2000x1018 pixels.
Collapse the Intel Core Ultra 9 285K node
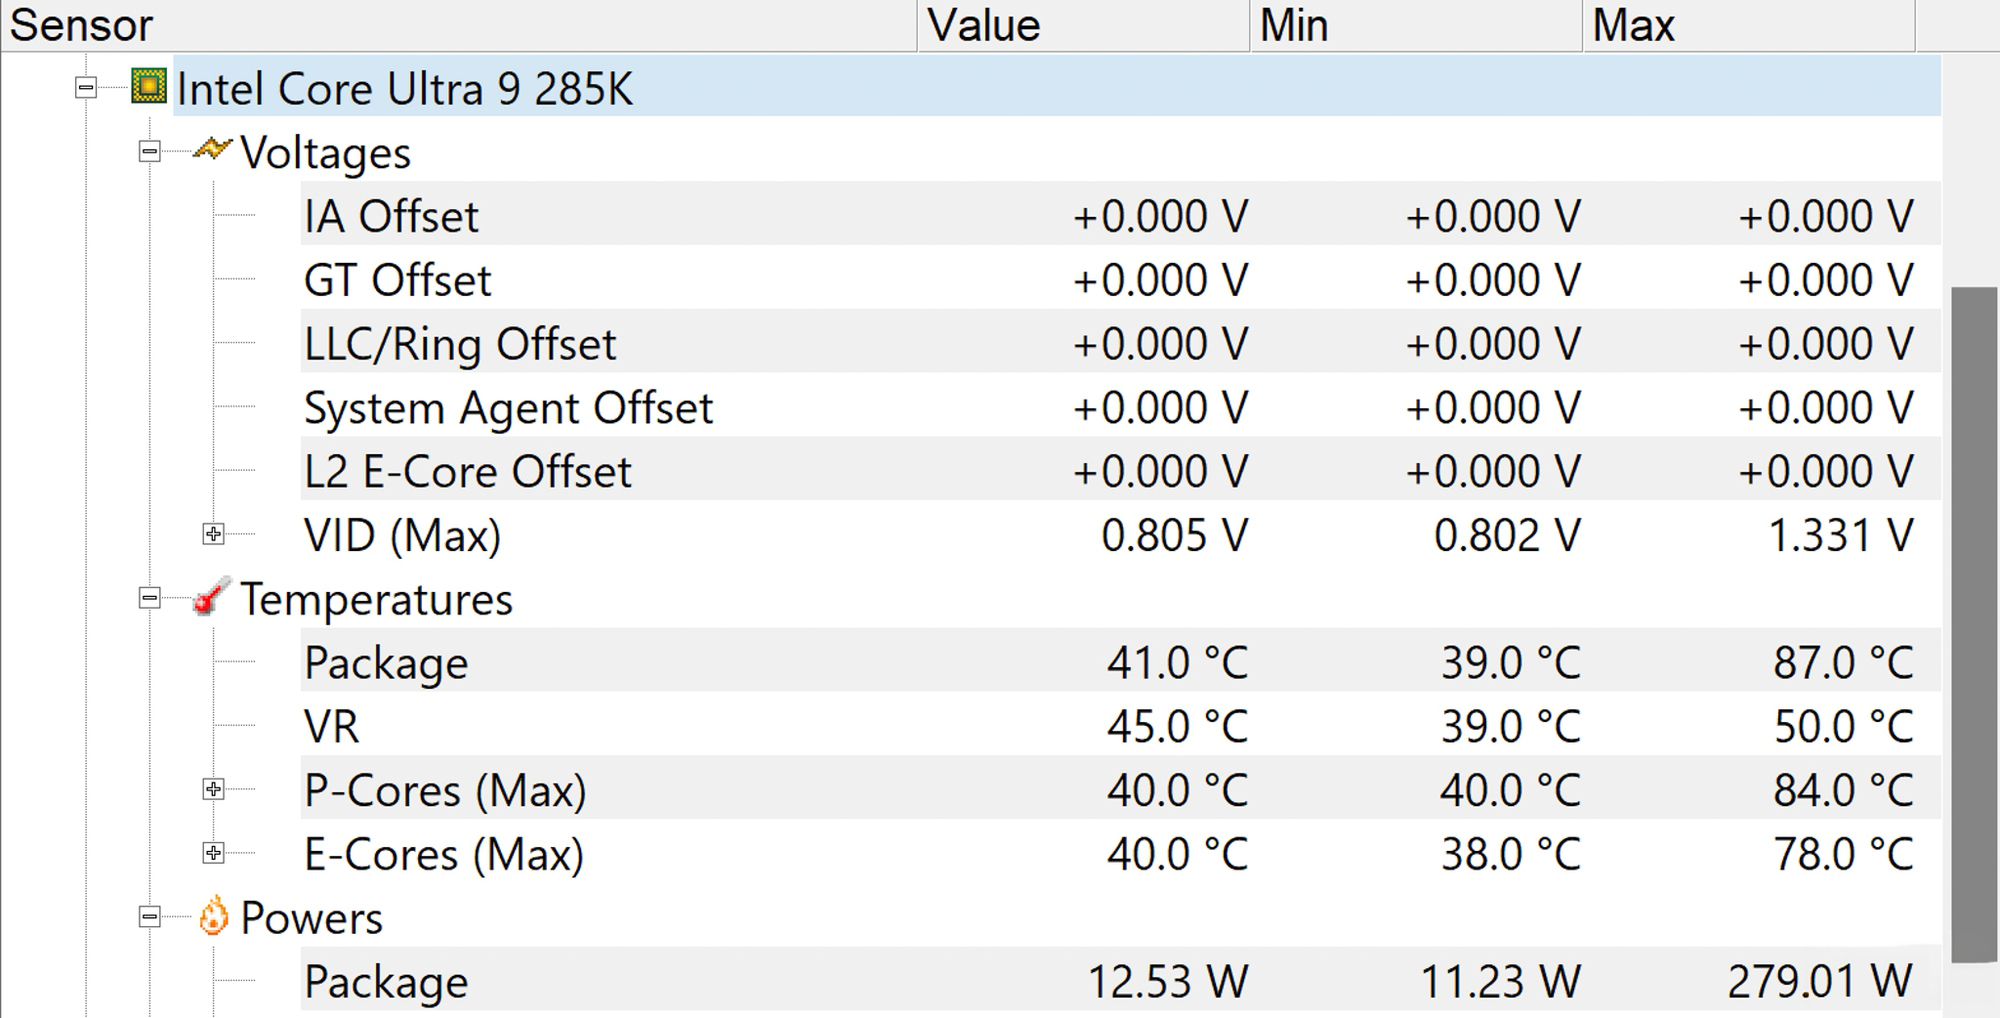pos(86,88)
